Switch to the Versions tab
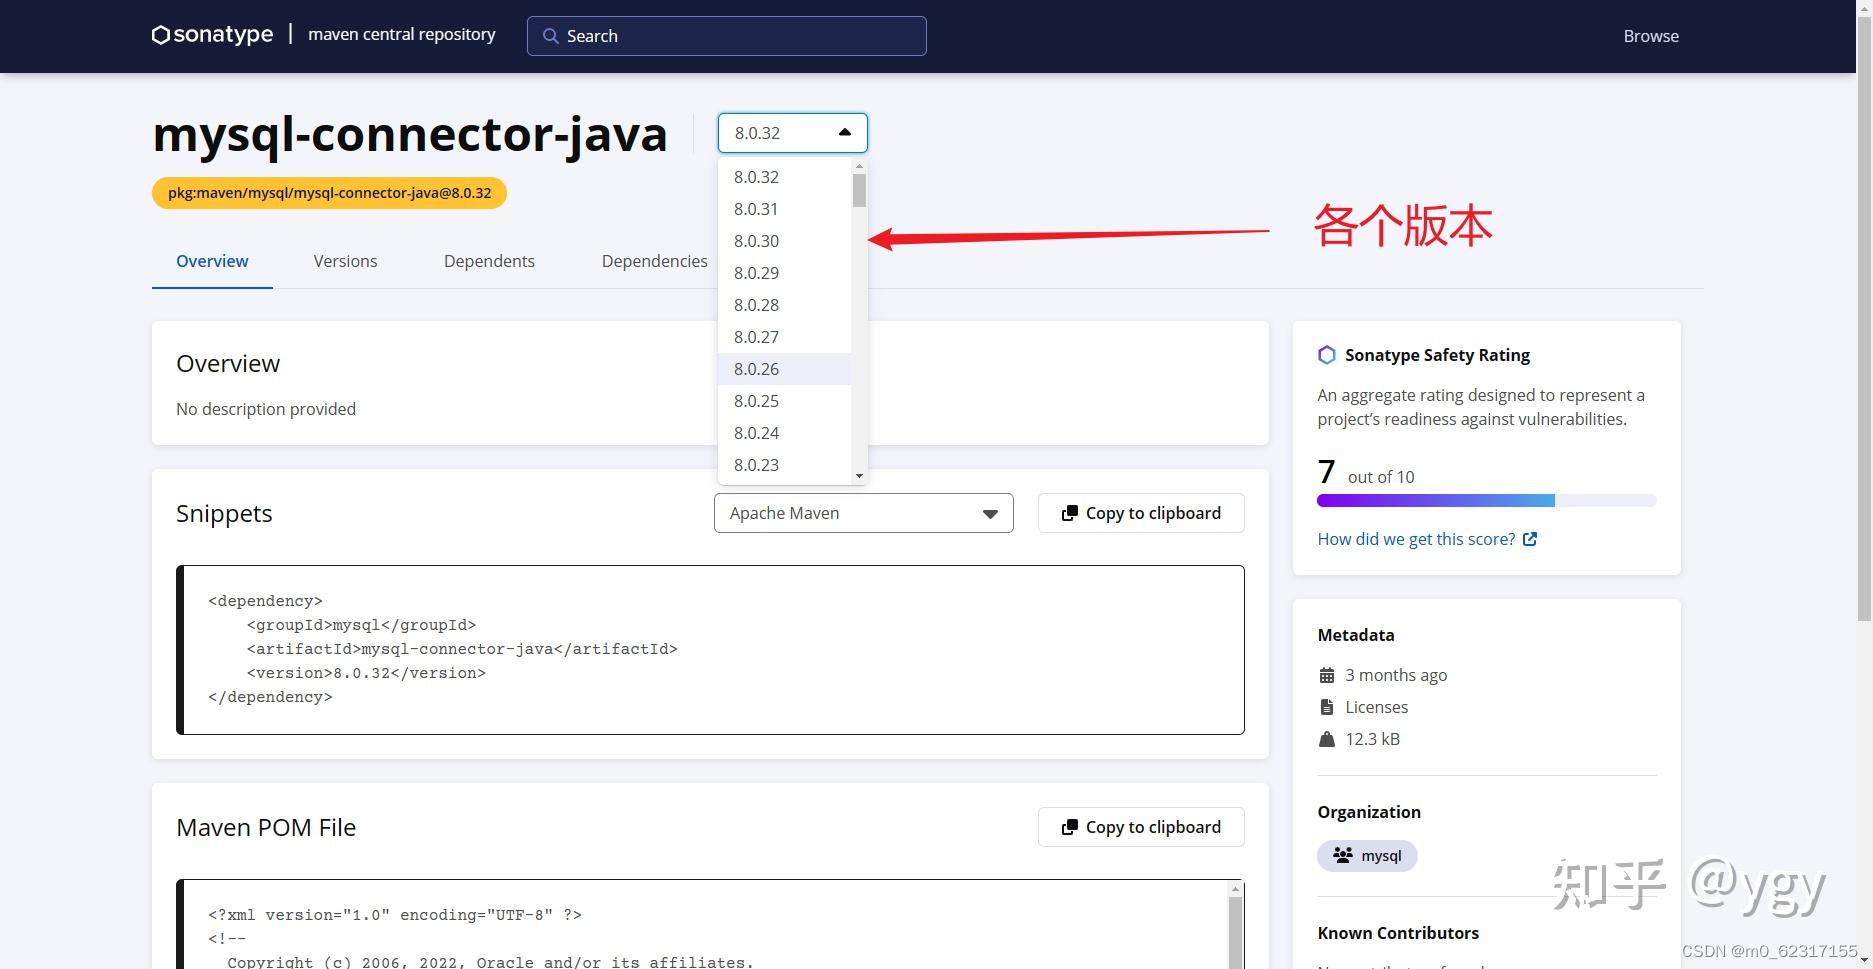Image resolution: width=1873 pixels, height=969 pixels. [345, 261]
